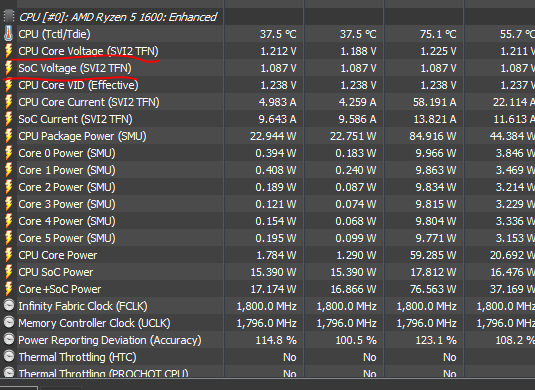Click the lightning icon for Core 0 Power
535x390 pixels.
[9, 153]
